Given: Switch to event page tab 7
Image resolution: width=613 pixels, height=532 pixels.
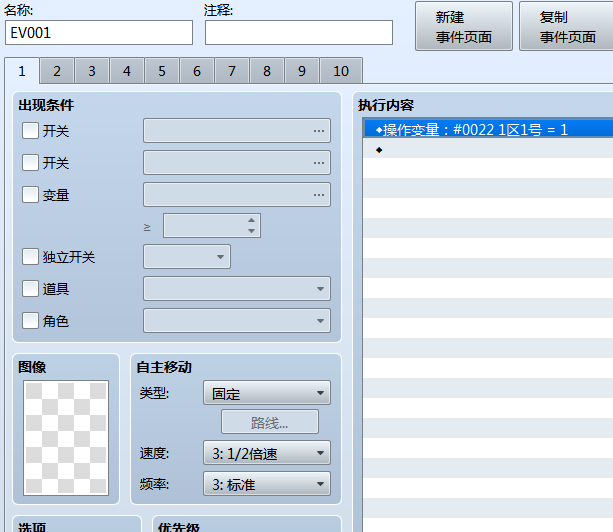Looking at the screenshot, I should point(232,71).
